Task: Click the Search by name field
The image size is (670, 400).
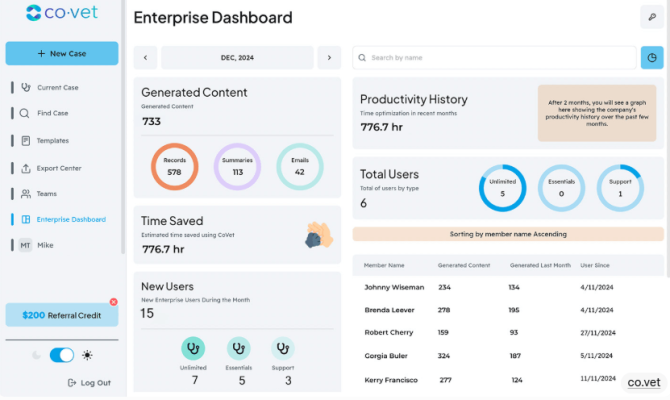Action: [x=495, y=58]
